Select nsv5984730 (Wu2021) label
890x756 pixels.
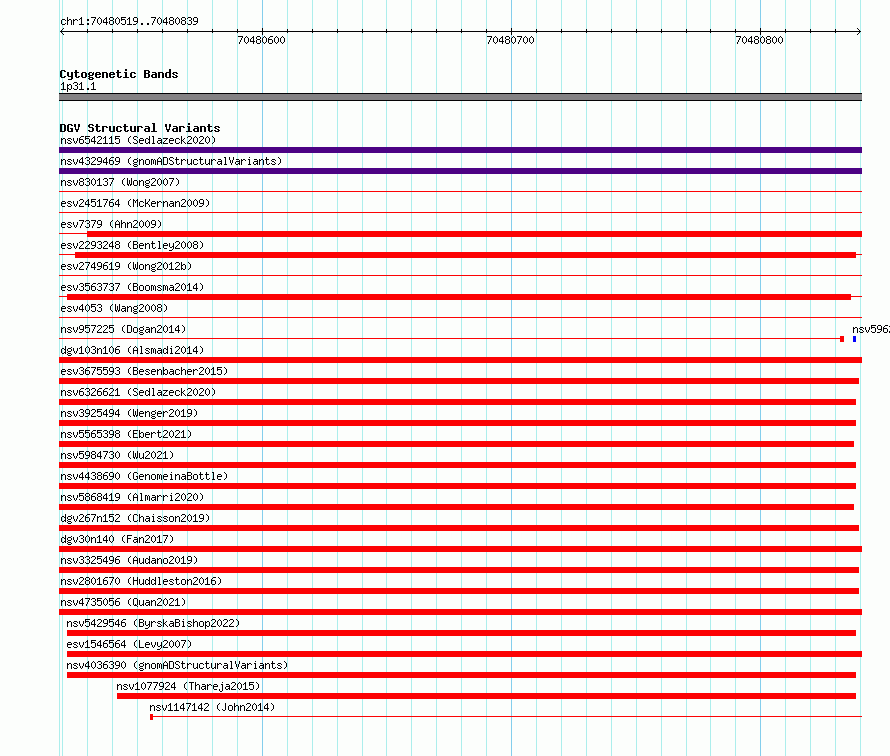pyautogui.click(x=117, y=455)
